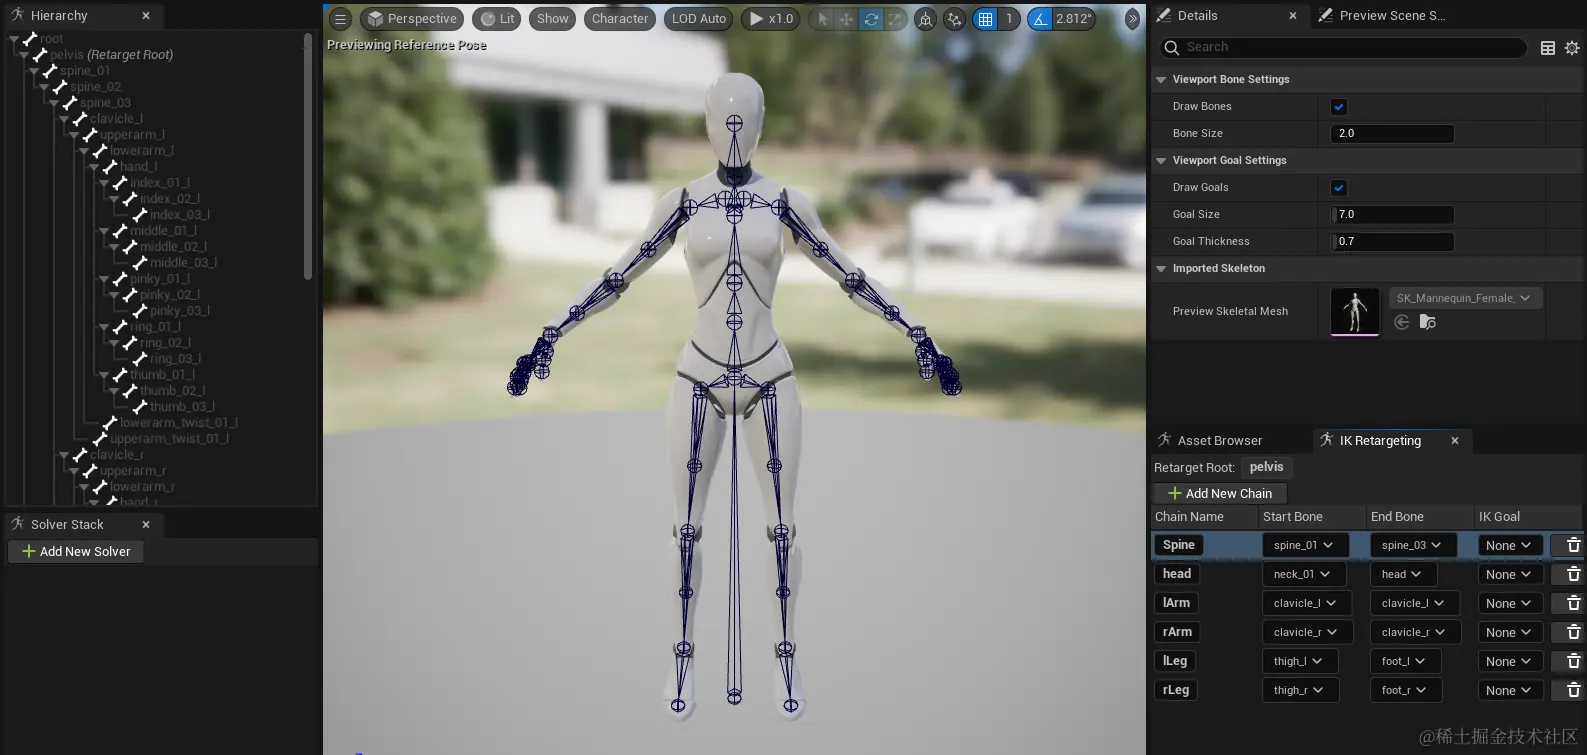The image size is (1587, 755).
Task: Open the Details panel settings gear
Action: point(1572,48)
